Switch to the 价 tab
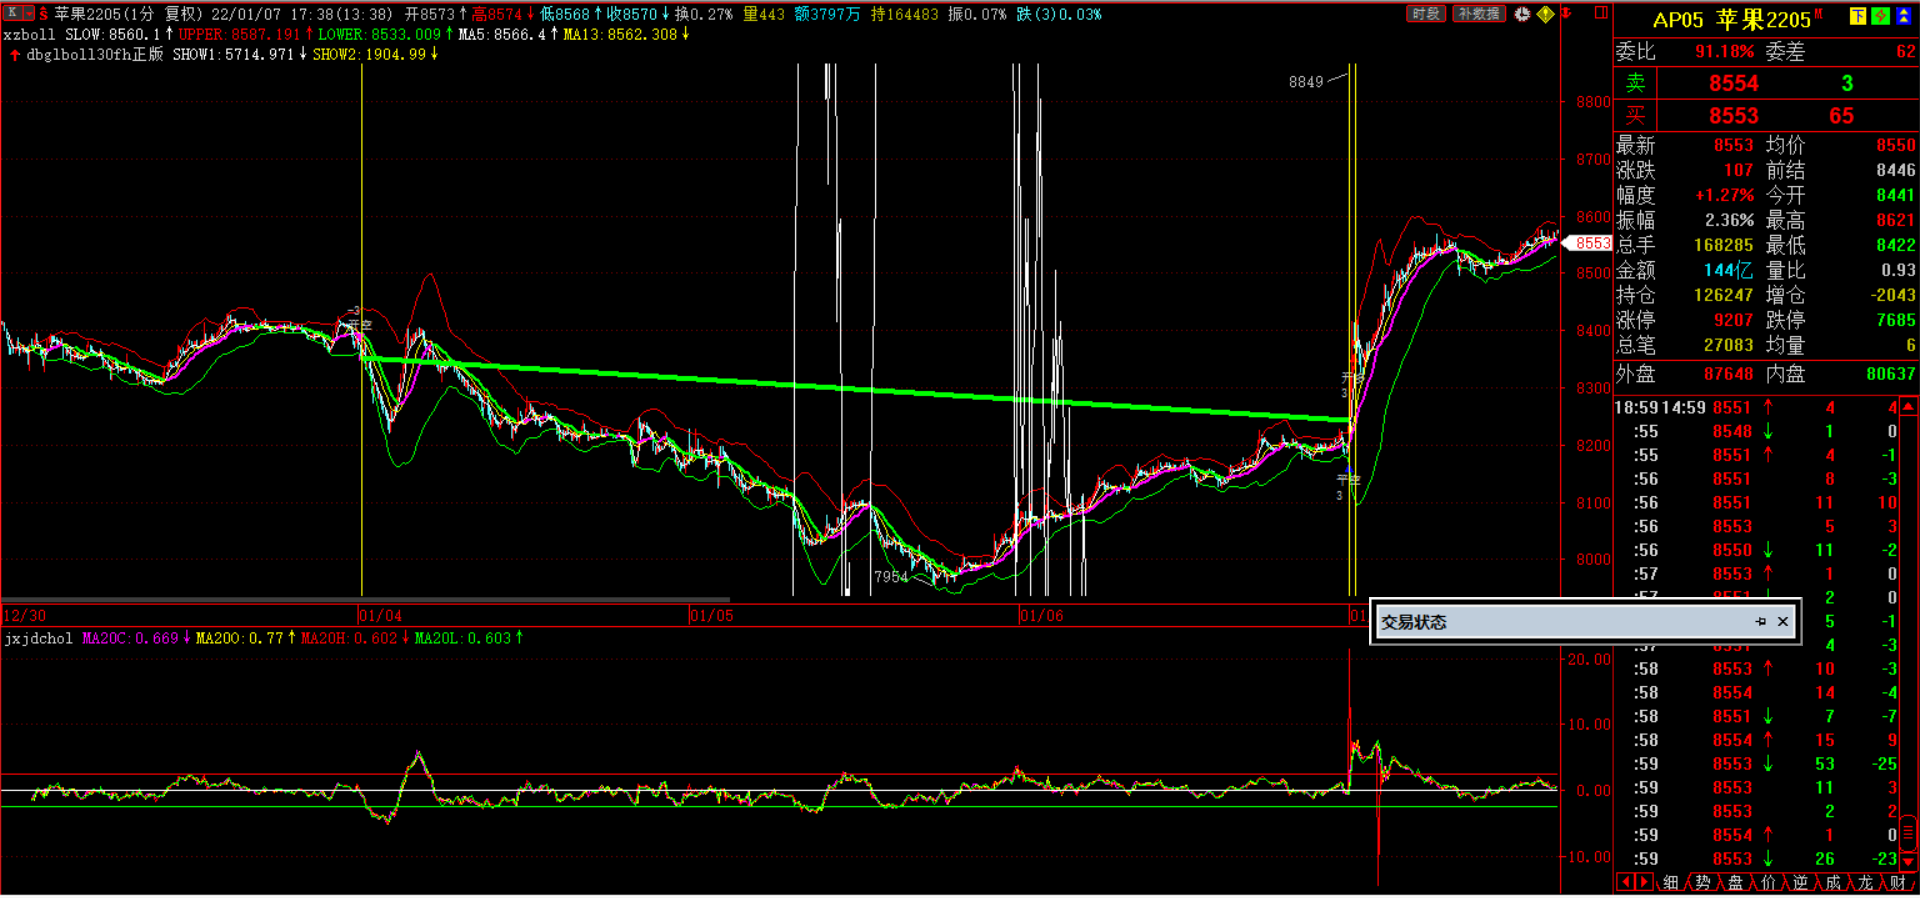Image resolution: width=1920 pixels, height=898 pixels. (1768, 883)
